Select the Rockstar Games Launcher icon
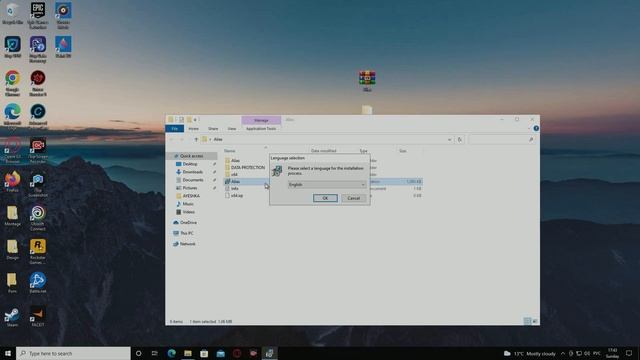The width and height of the screenshot is (640, 360). pos(38,251)
